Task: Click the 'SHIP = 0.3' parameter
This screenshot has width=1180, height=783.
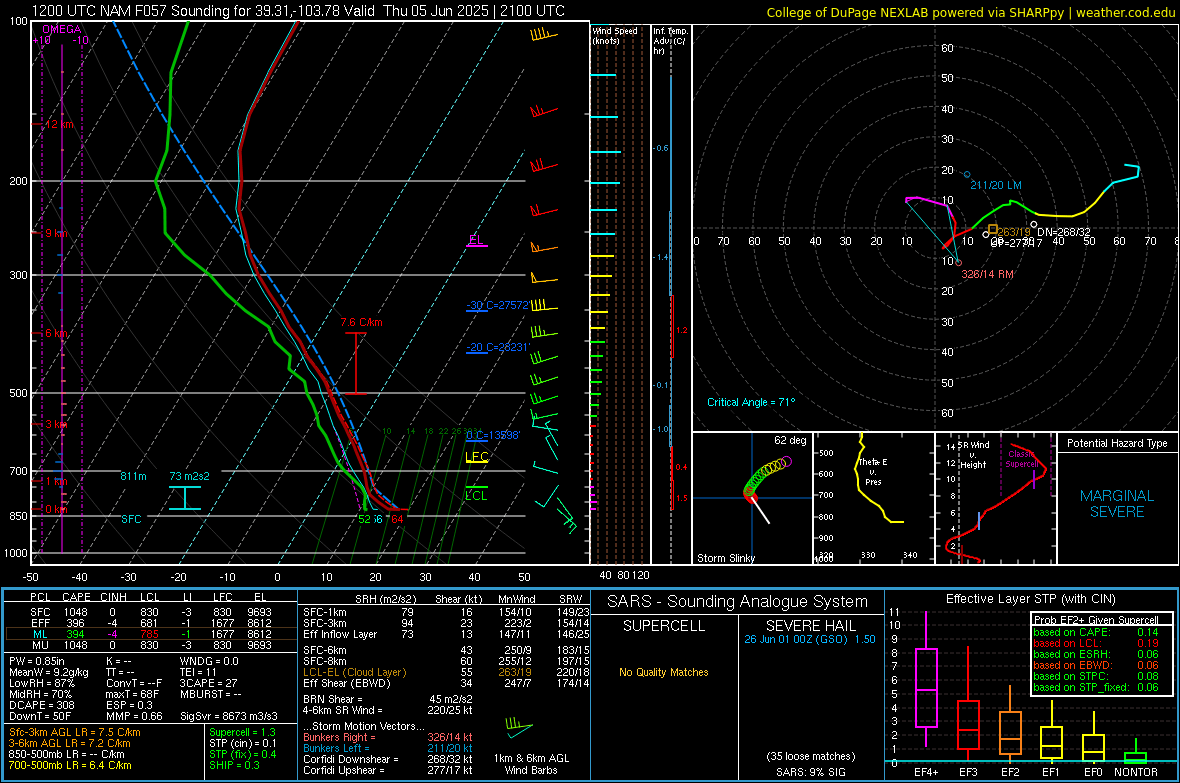Action: click(x=234, y=765)
